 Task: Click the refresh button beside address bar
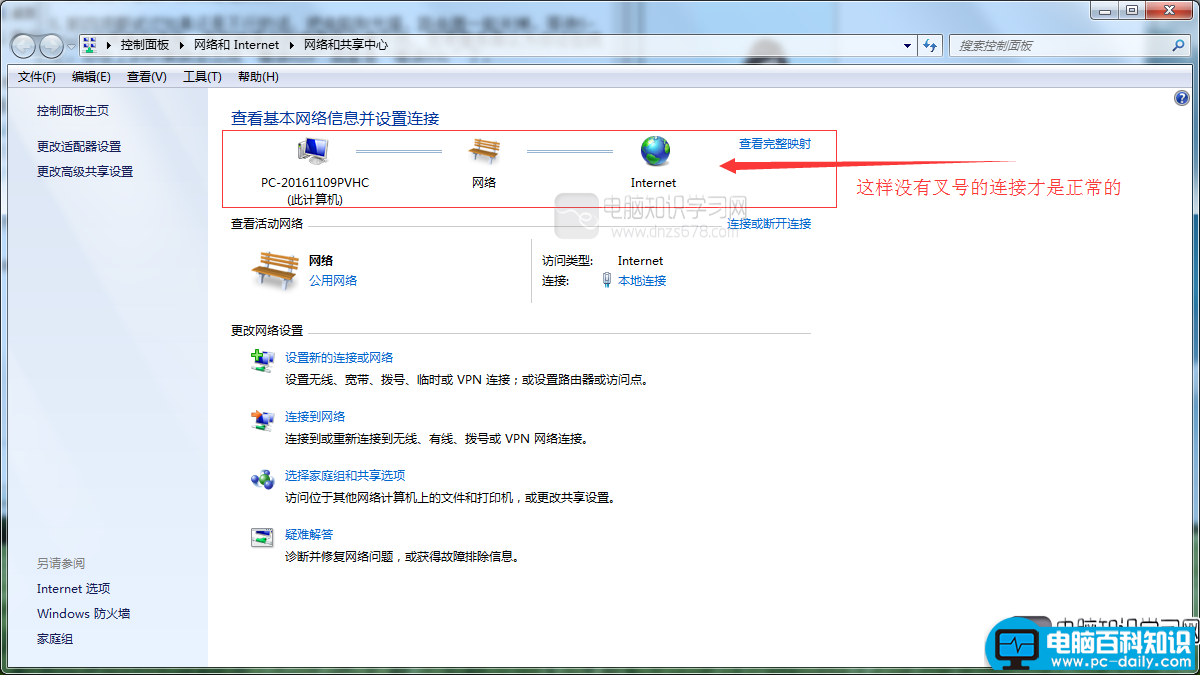point(931,46)
